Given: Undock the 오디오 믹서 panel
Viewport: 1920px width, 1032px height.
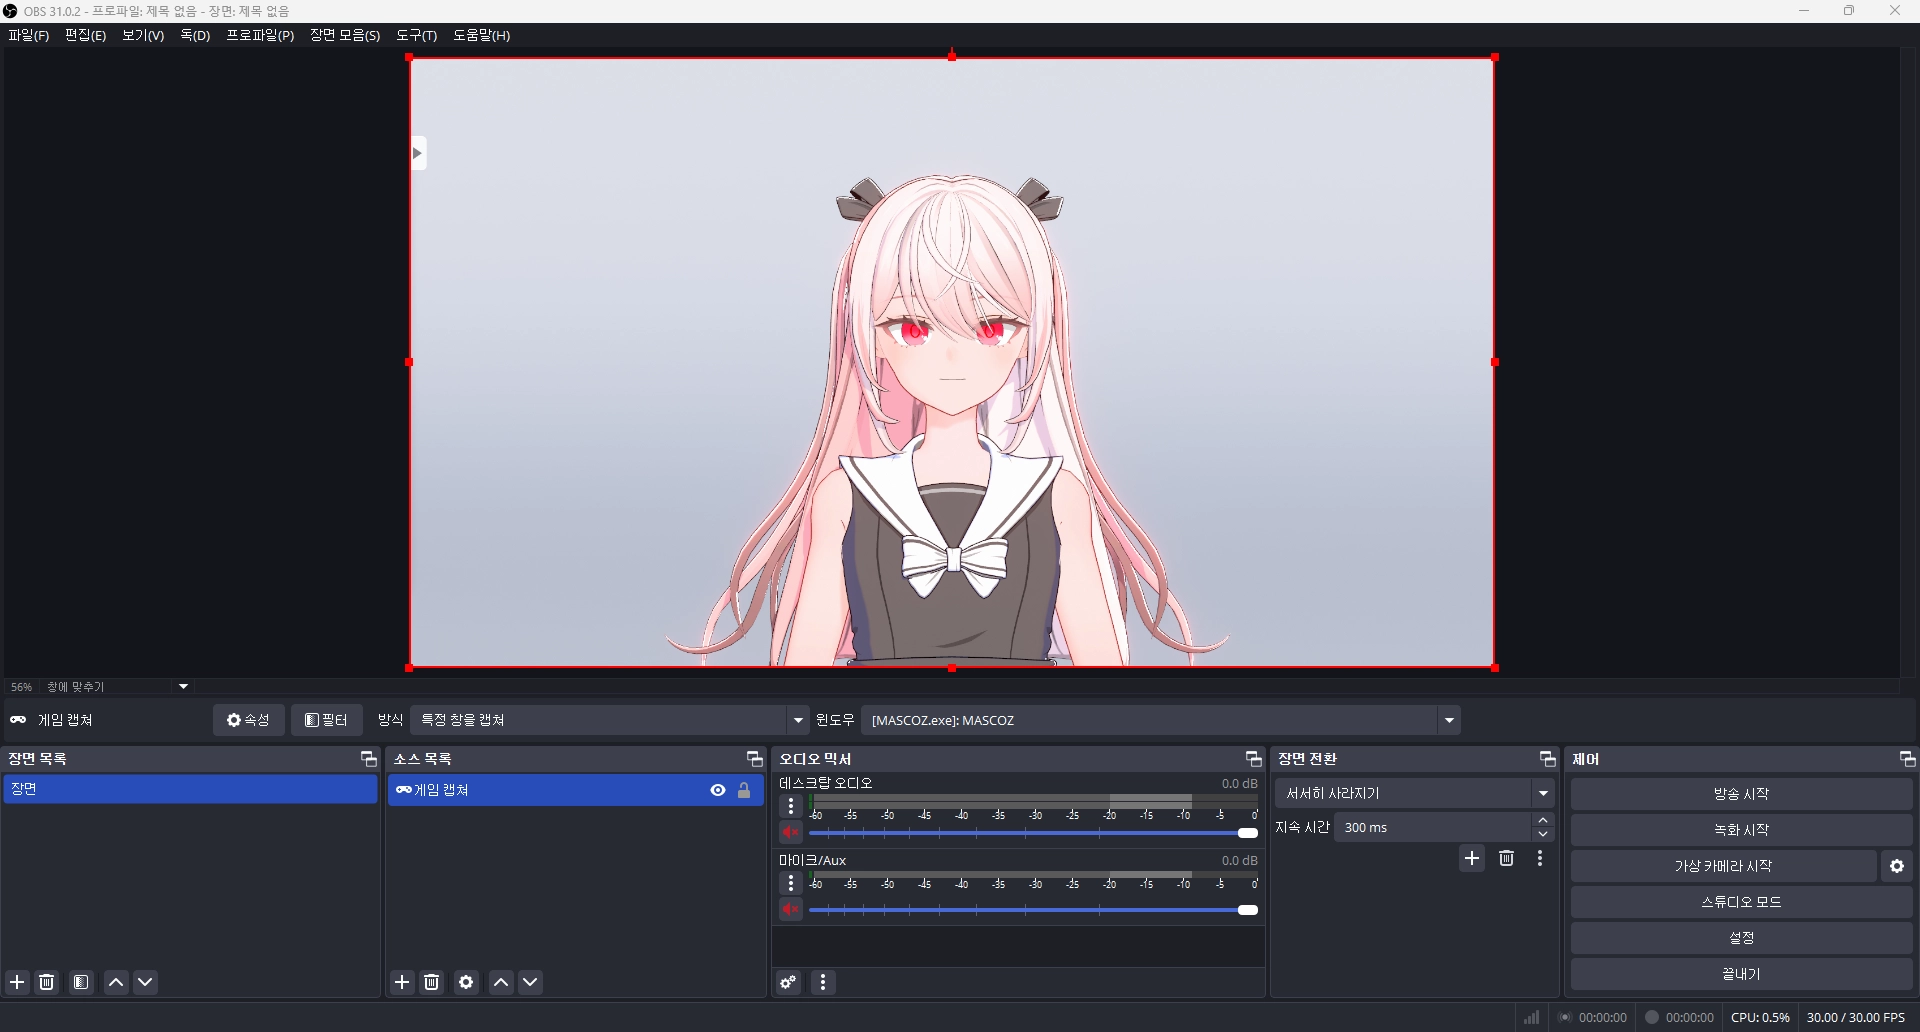Looking at the screenshot, I should [1253, 759].
